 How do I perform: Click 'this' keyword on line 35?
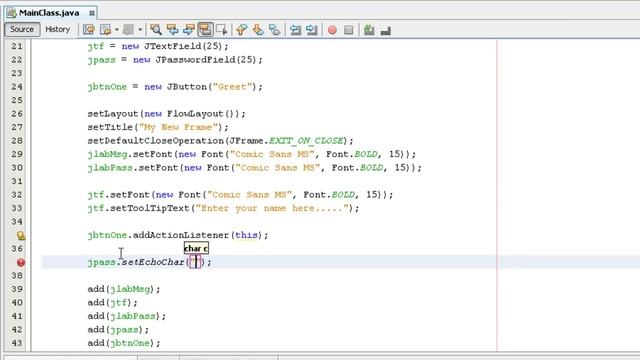(x=247, y=235)
